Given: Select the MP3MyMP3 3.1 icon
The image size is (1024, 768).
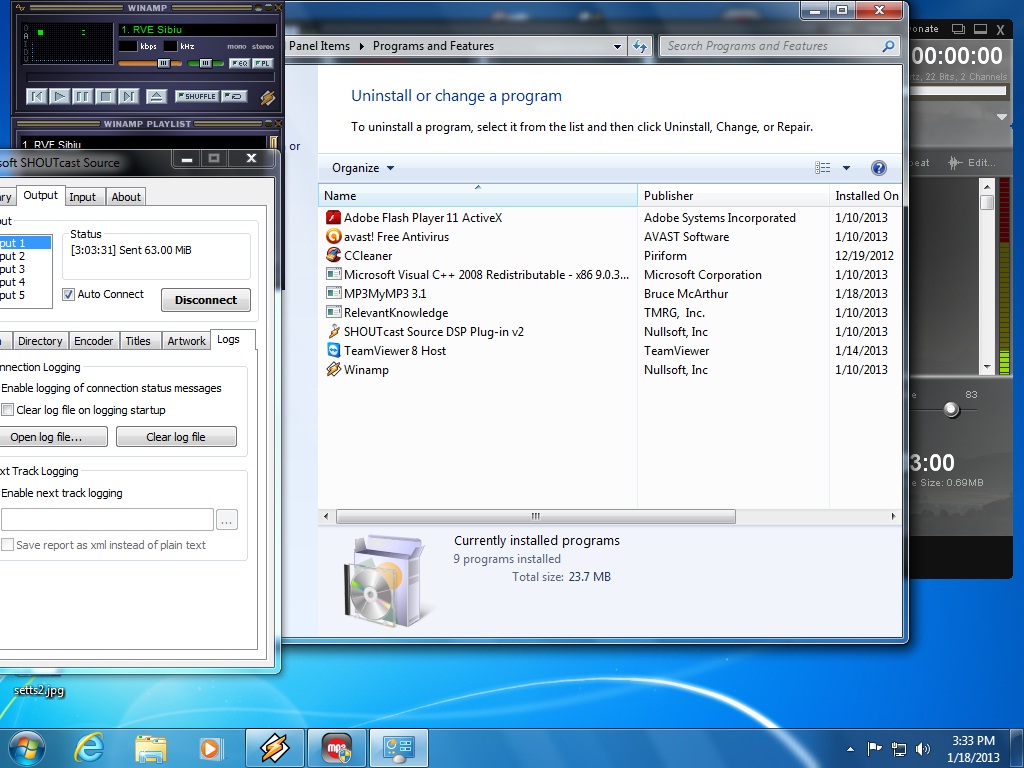Looking at the screenshot, I should pos(334,293).
